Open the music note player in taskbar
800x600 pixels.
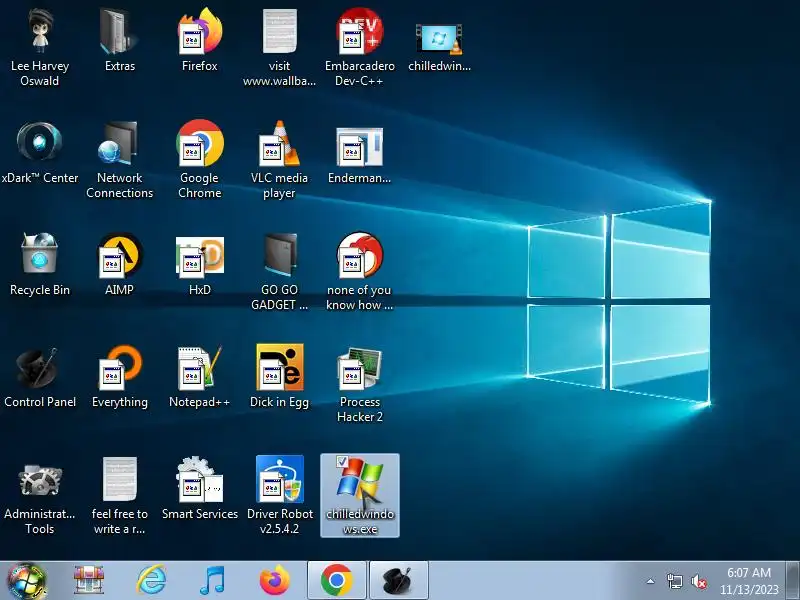(212, 581)
